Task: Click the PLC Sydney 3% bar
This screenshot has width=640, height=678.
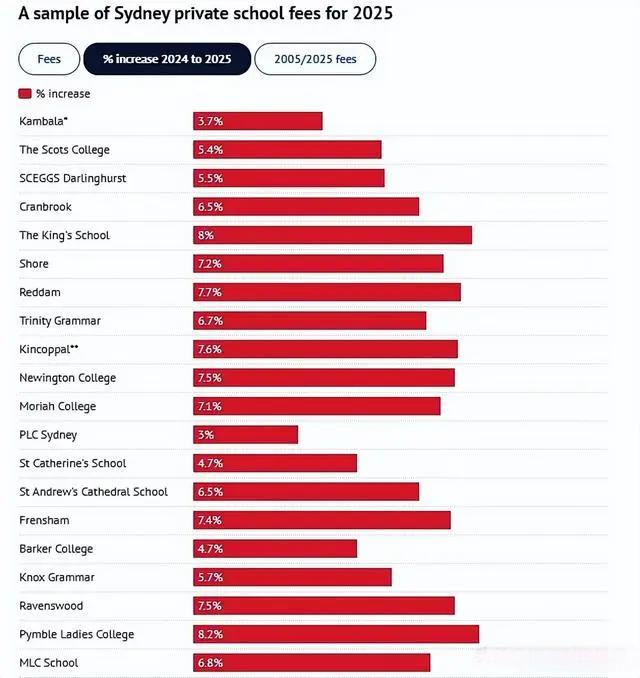Action: pos(246,435)
